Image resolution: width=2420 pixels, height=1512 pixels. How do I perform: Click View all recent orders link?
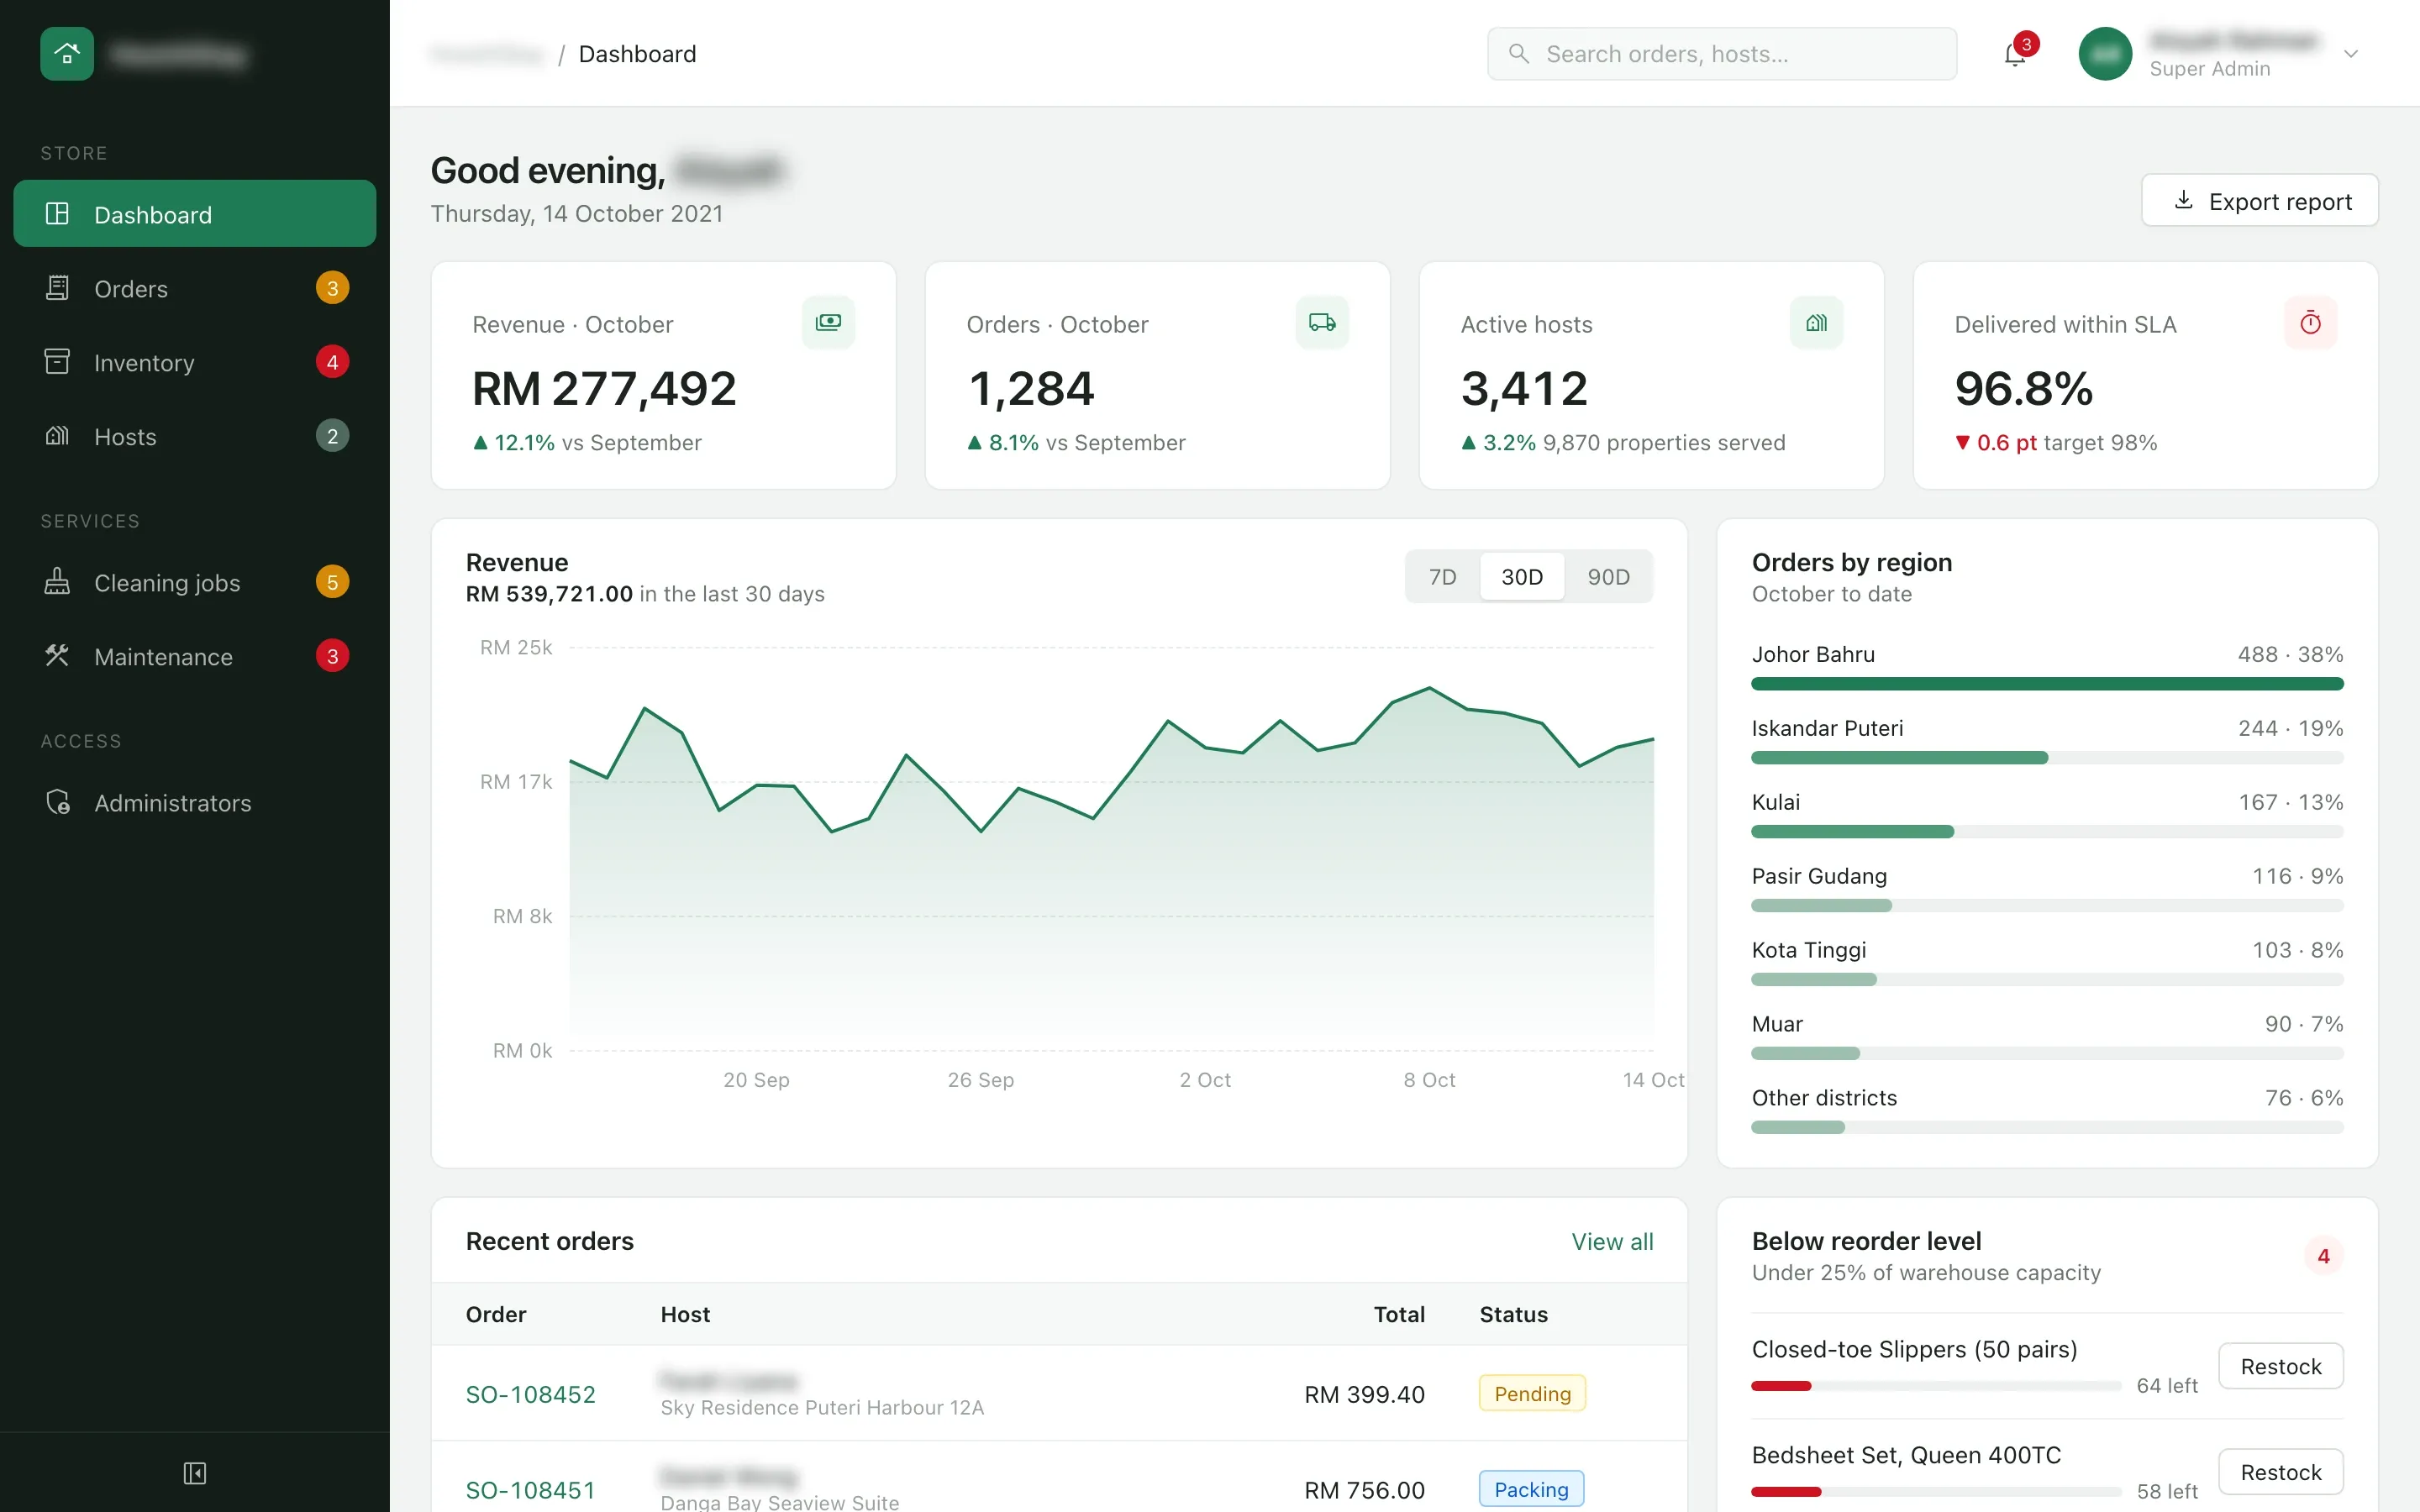tap(1612, 1242)
